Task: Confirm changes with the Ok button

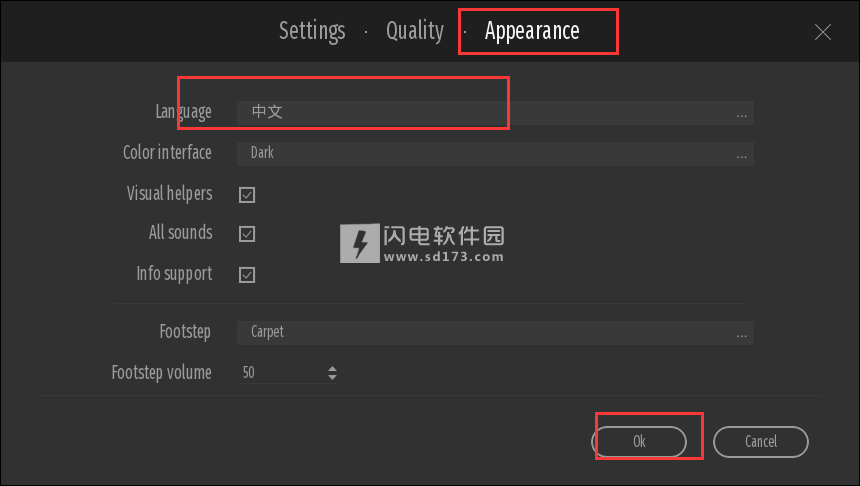Action: pos(639,442)
